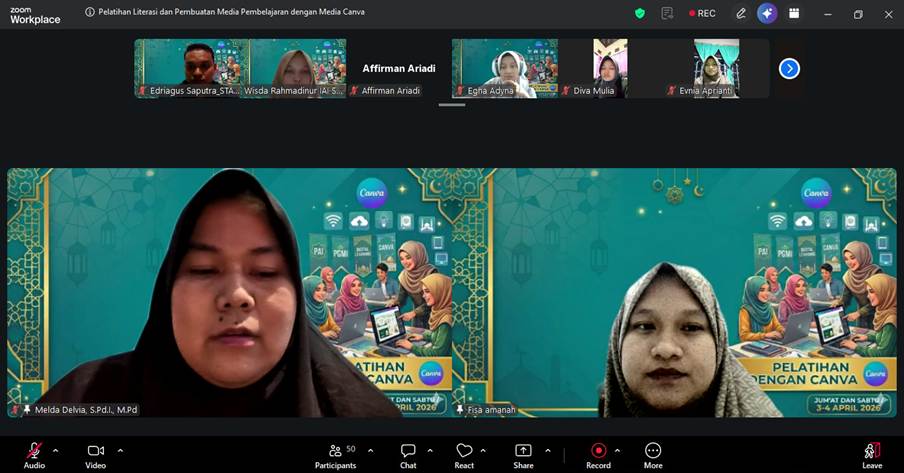This screenshot has width=904, height=473.
Task: Open the Chat panel
Action: (408, 451)
